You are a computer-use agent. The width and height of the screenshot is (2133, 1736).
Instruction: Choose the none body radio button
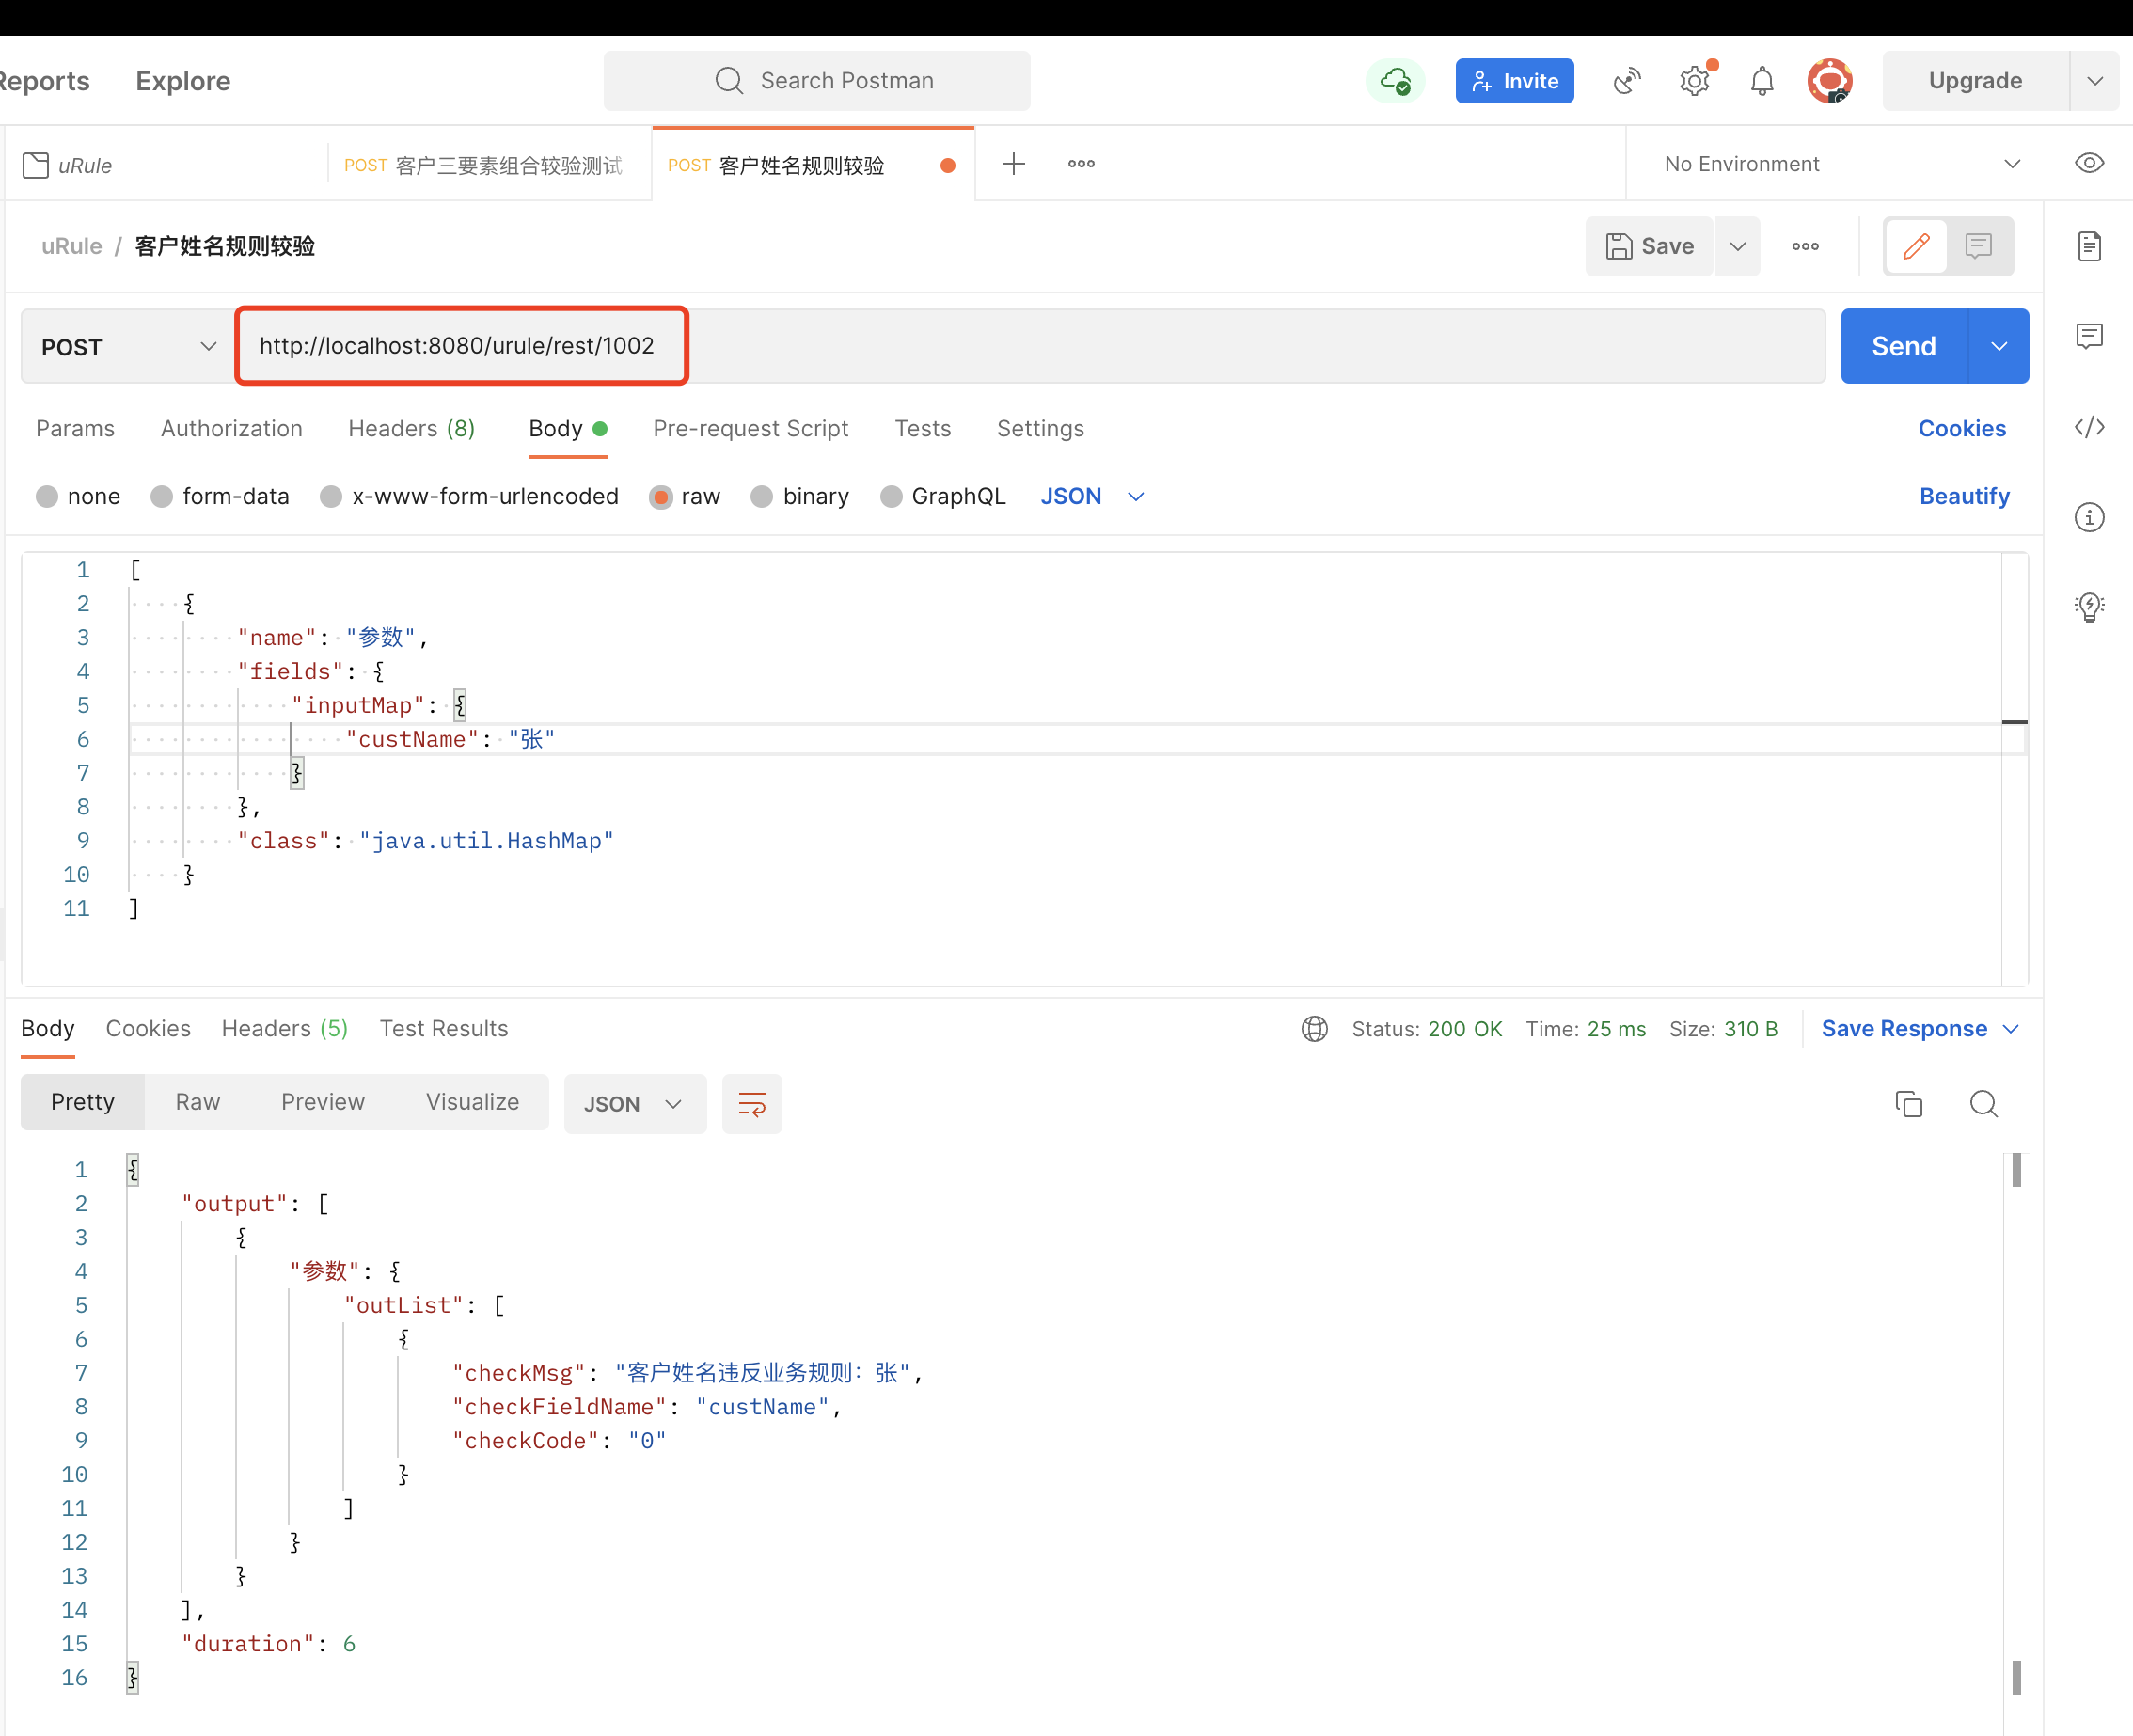[x=47, y=497]
